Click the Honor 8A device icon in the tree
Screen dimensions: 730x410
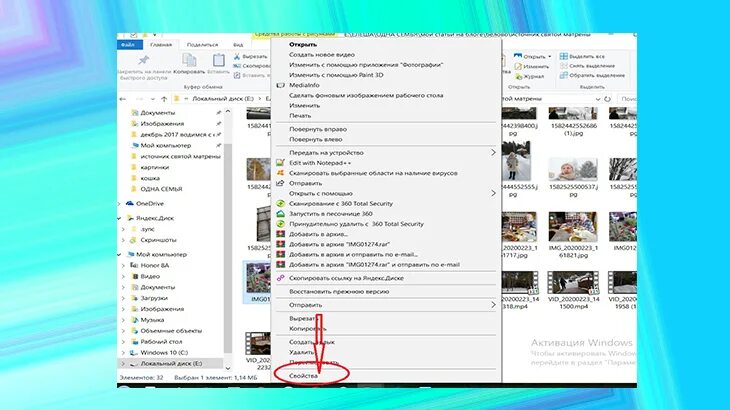pos(134,265)
